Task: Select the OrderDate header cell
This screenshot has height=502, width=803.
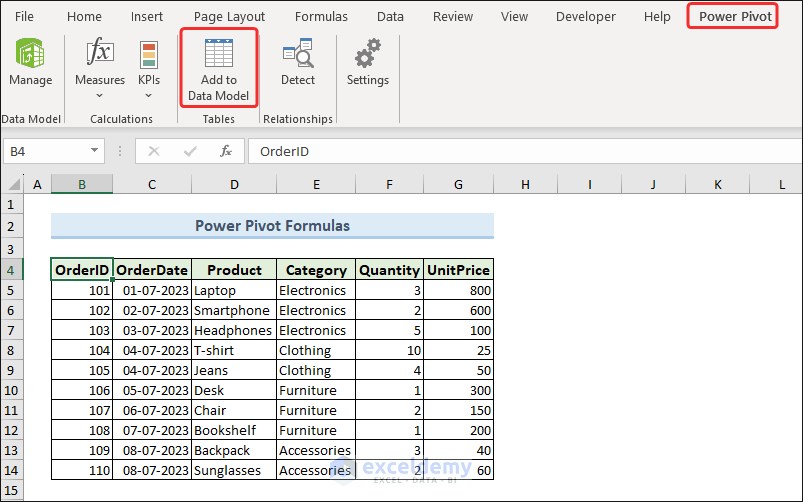Action: (152, 269)
